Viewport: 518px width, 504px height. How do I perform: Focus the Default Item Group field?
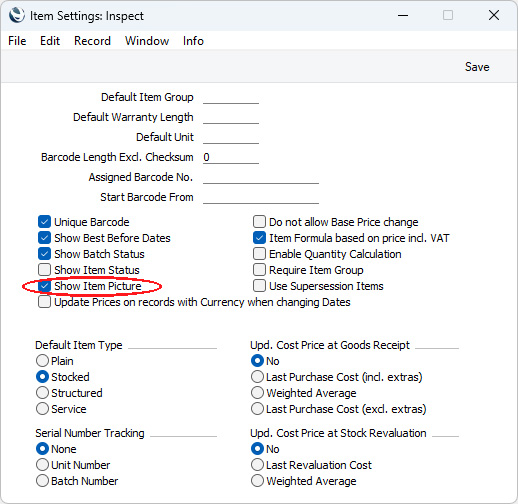tap(231, 98)
